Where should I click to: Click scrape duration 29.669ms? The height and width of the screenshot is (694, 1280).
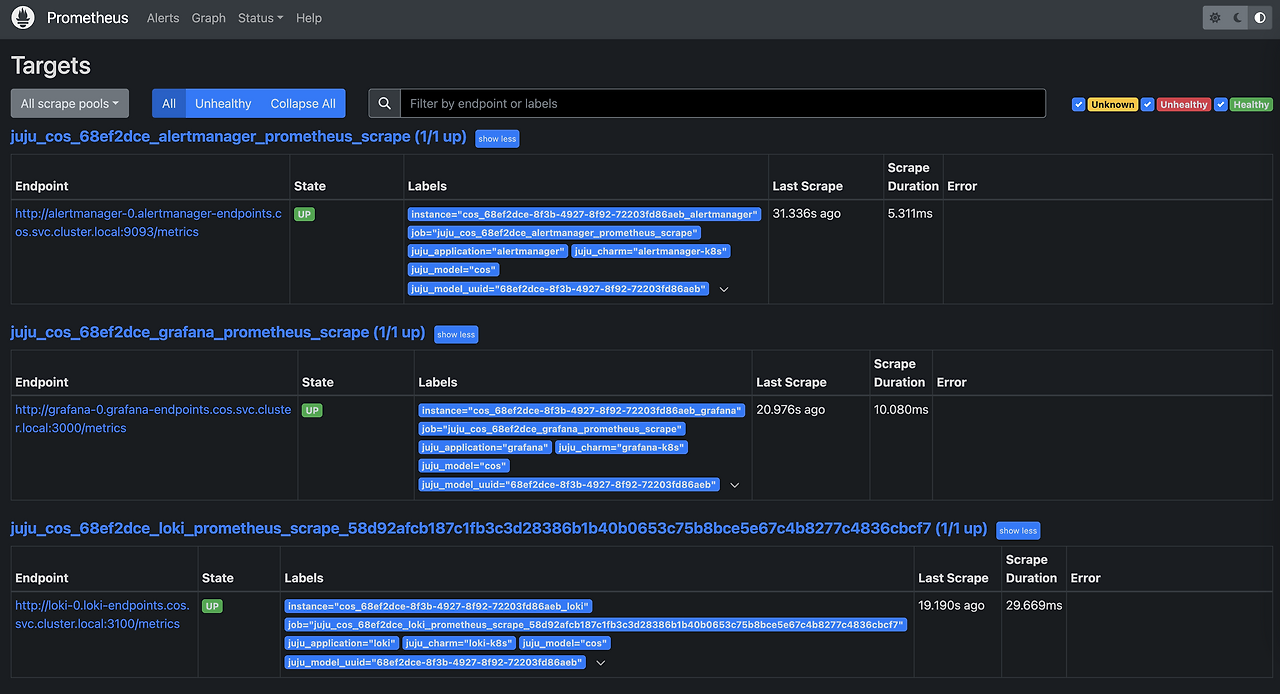[x=1034, y=606]
